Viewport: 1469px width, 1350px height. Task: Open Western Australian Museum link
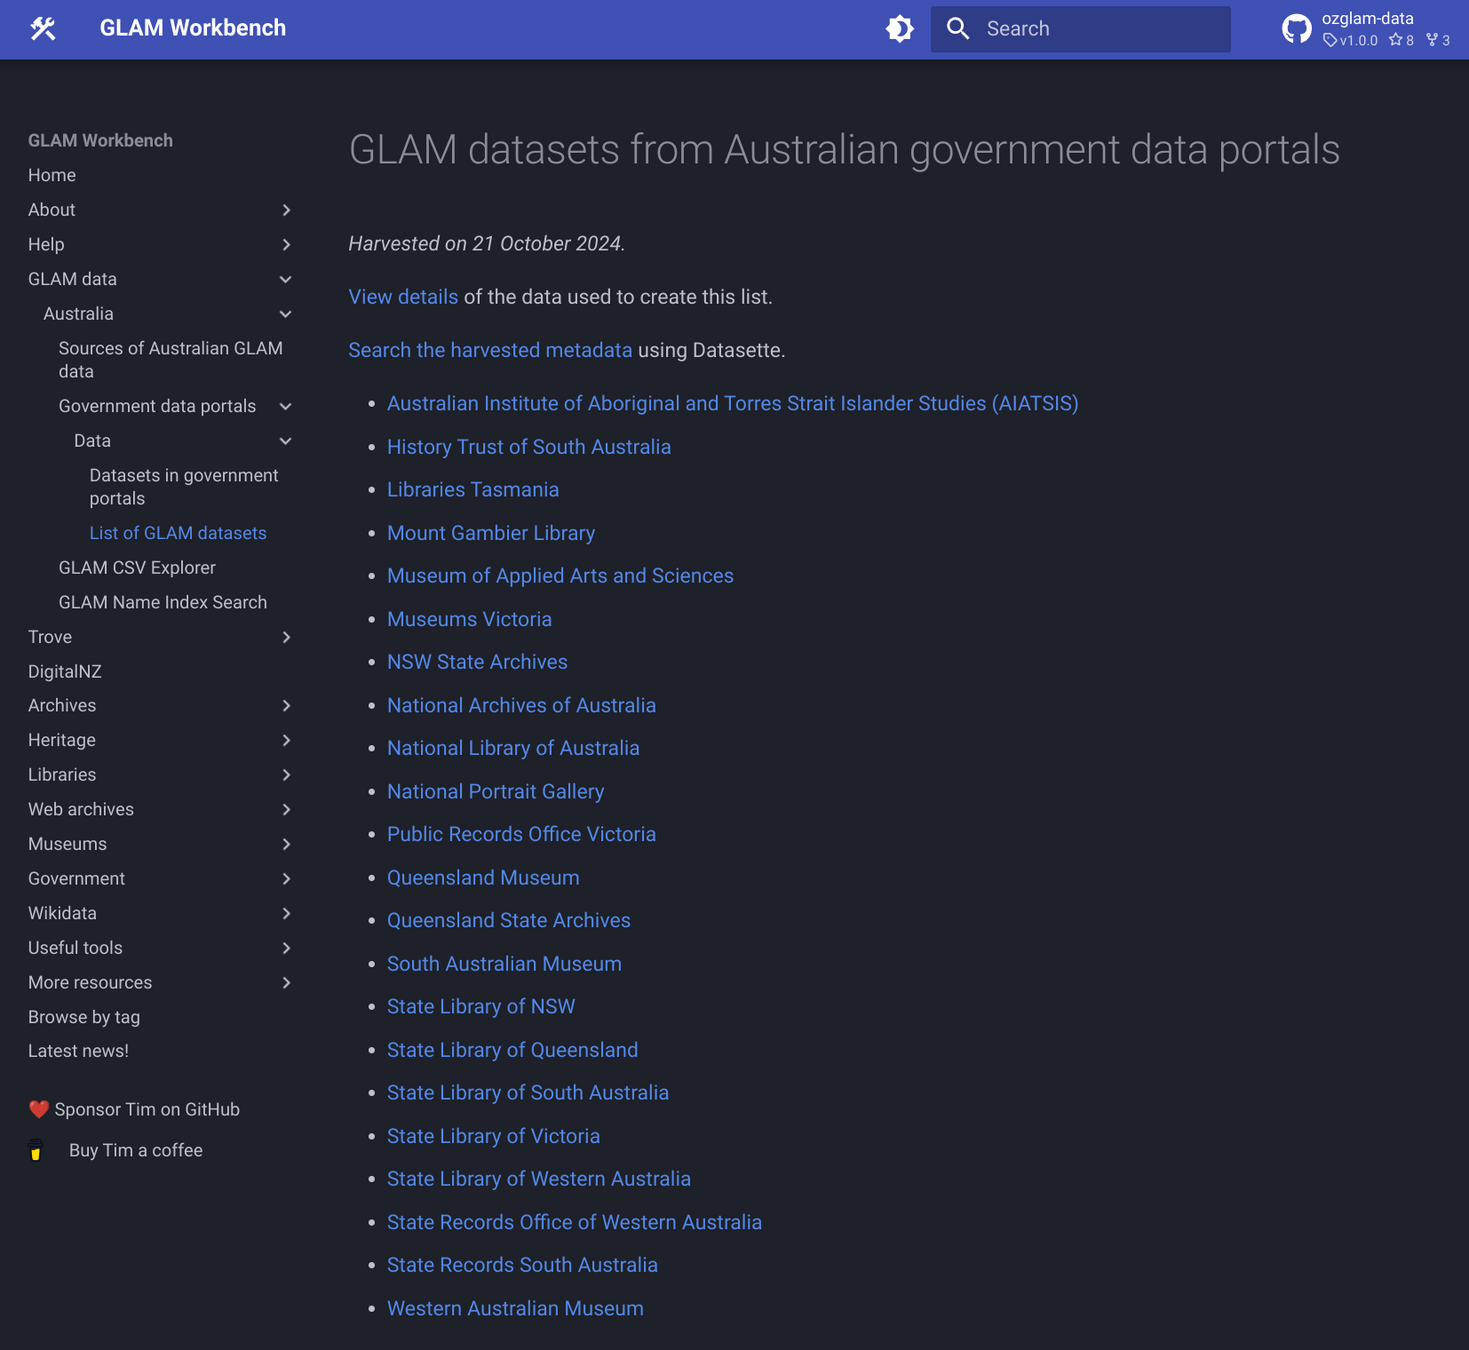click(515, 1308)
